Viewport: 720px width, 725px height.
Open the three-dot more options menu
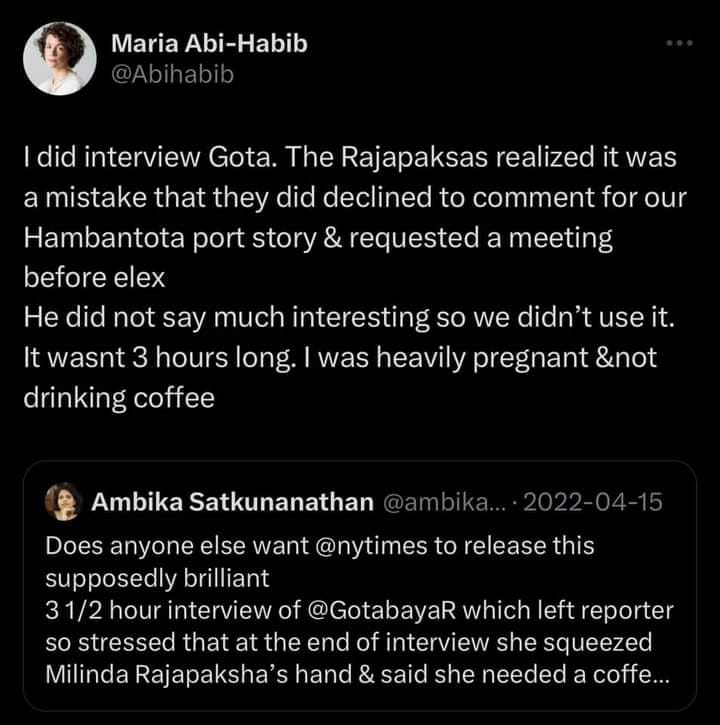(680, 43)
